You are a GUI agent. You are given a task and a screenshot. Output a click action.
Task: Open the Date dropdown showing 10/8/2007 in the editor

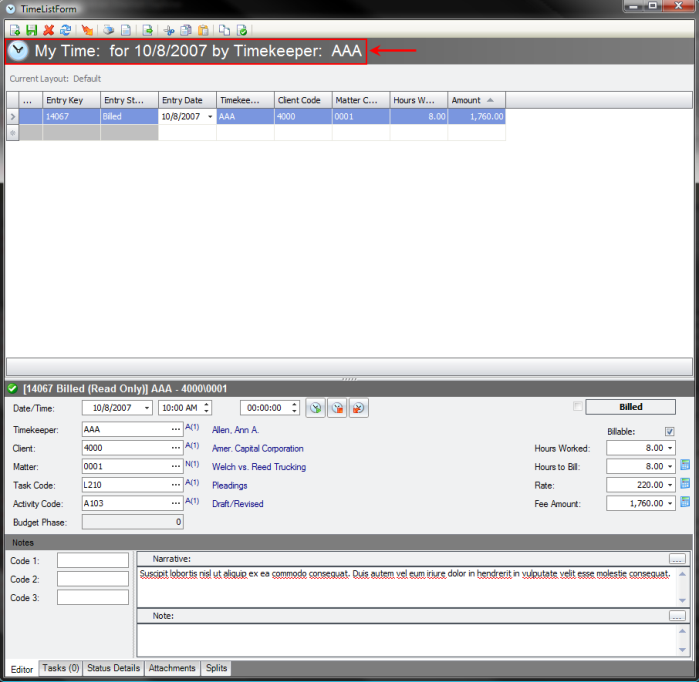(146, 408)
